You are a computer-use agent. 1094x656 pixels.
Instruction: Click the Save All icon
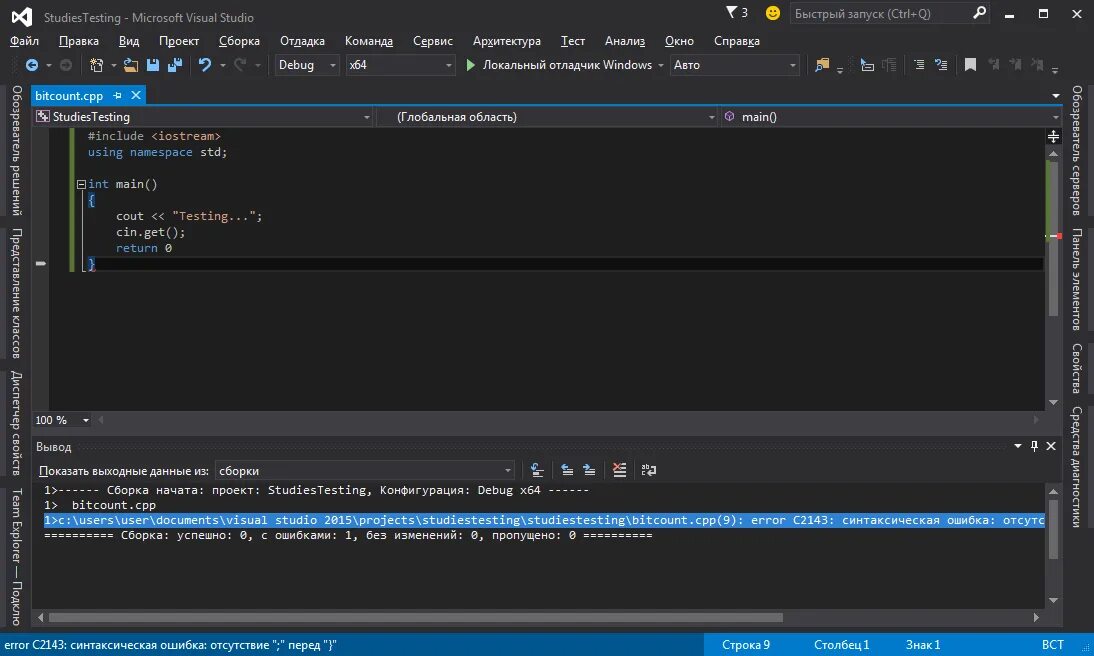click(x=175, y=65)
